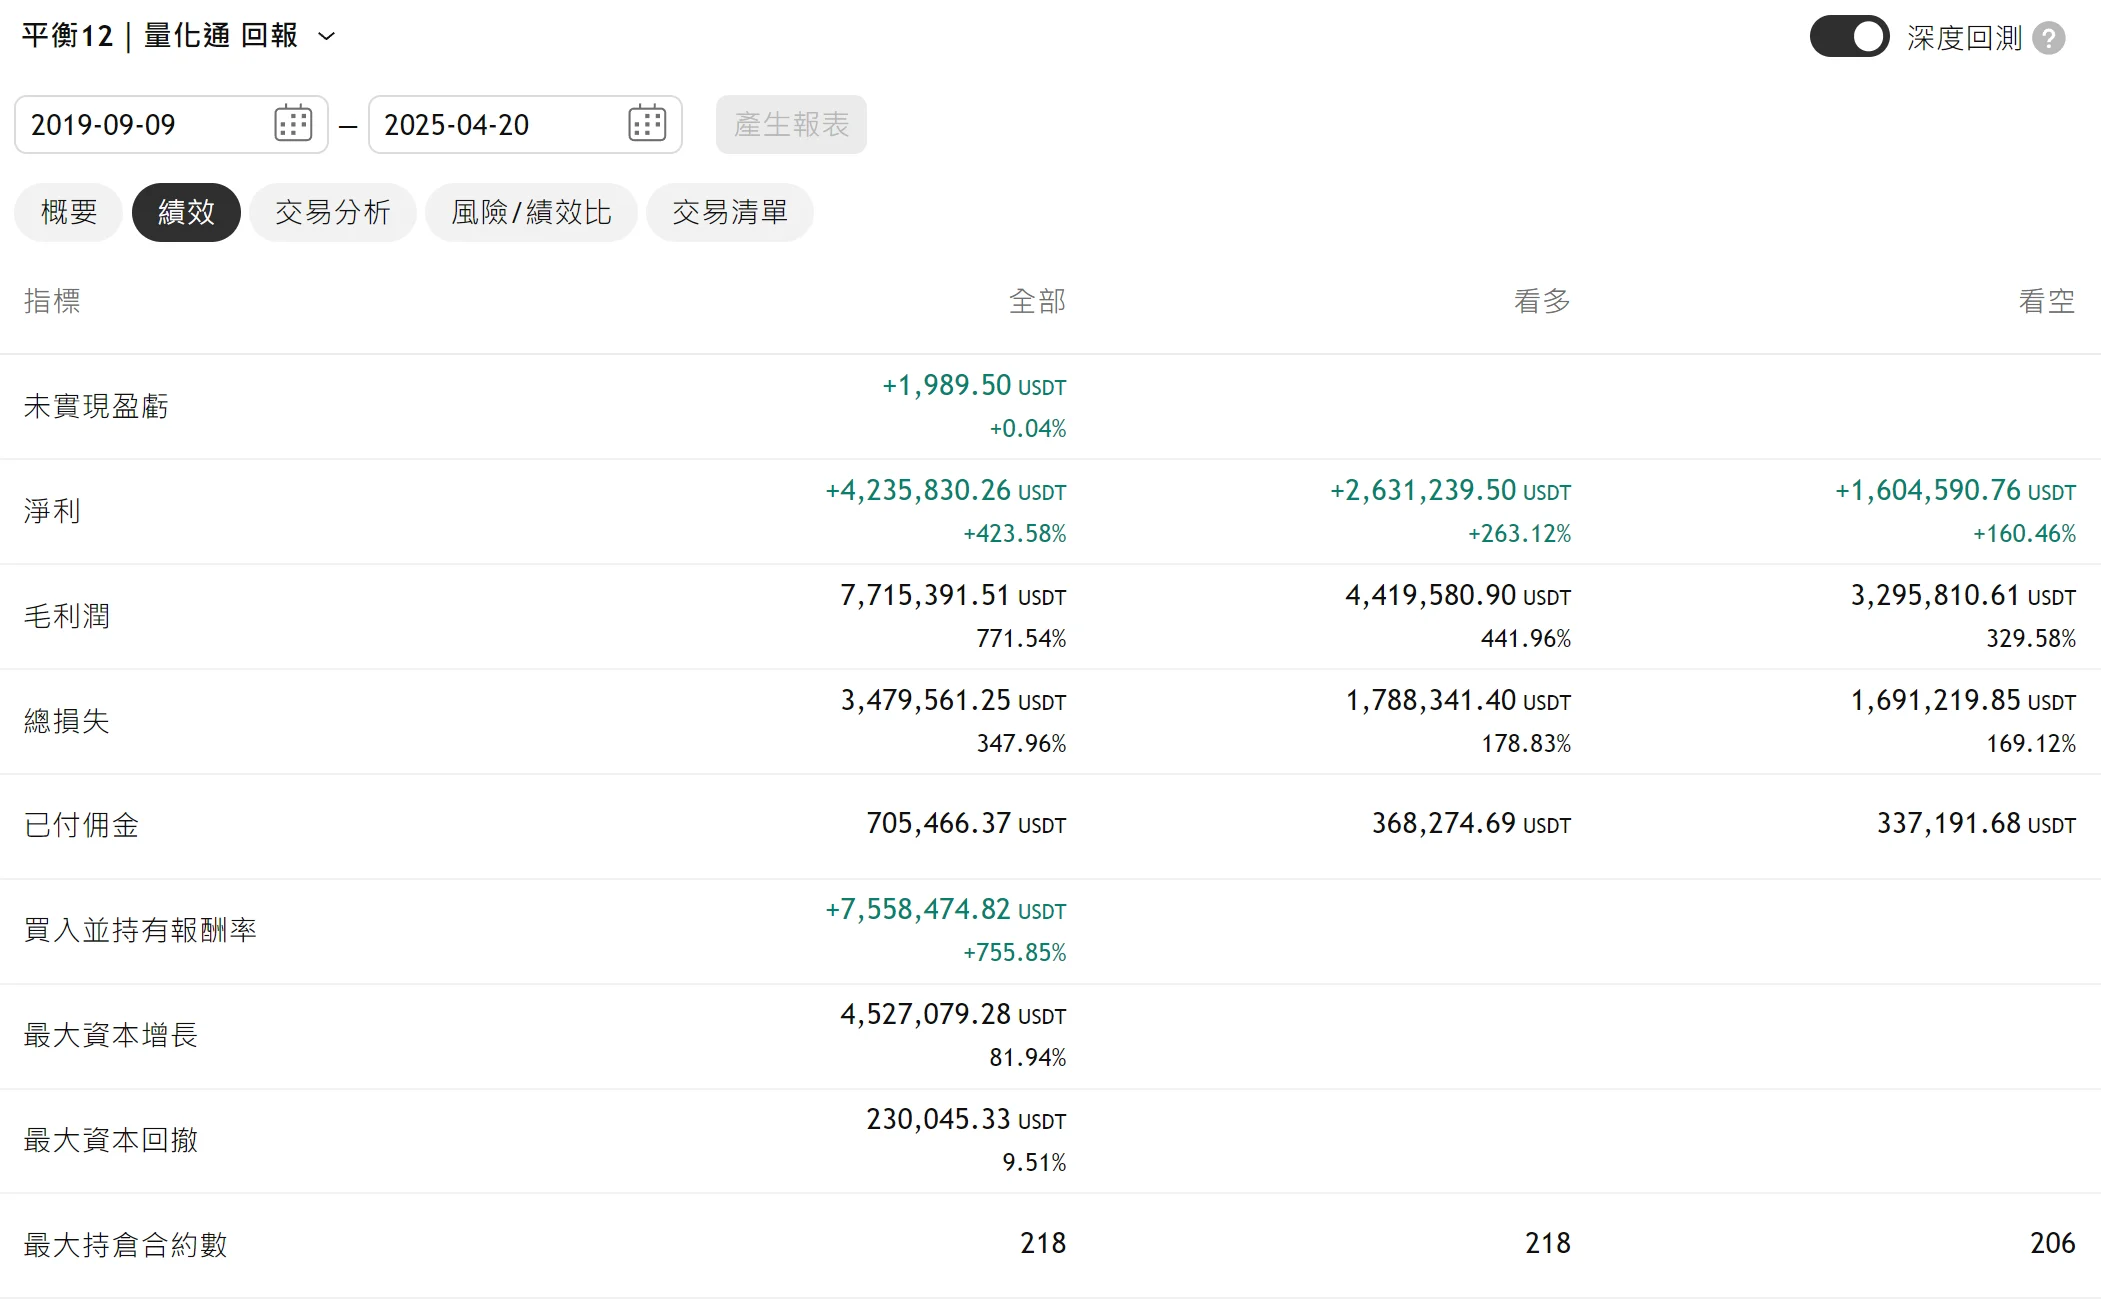Toggle the 深度回測 switch
This screenshot has width=2101, height=1306.
pos(1849,37)
